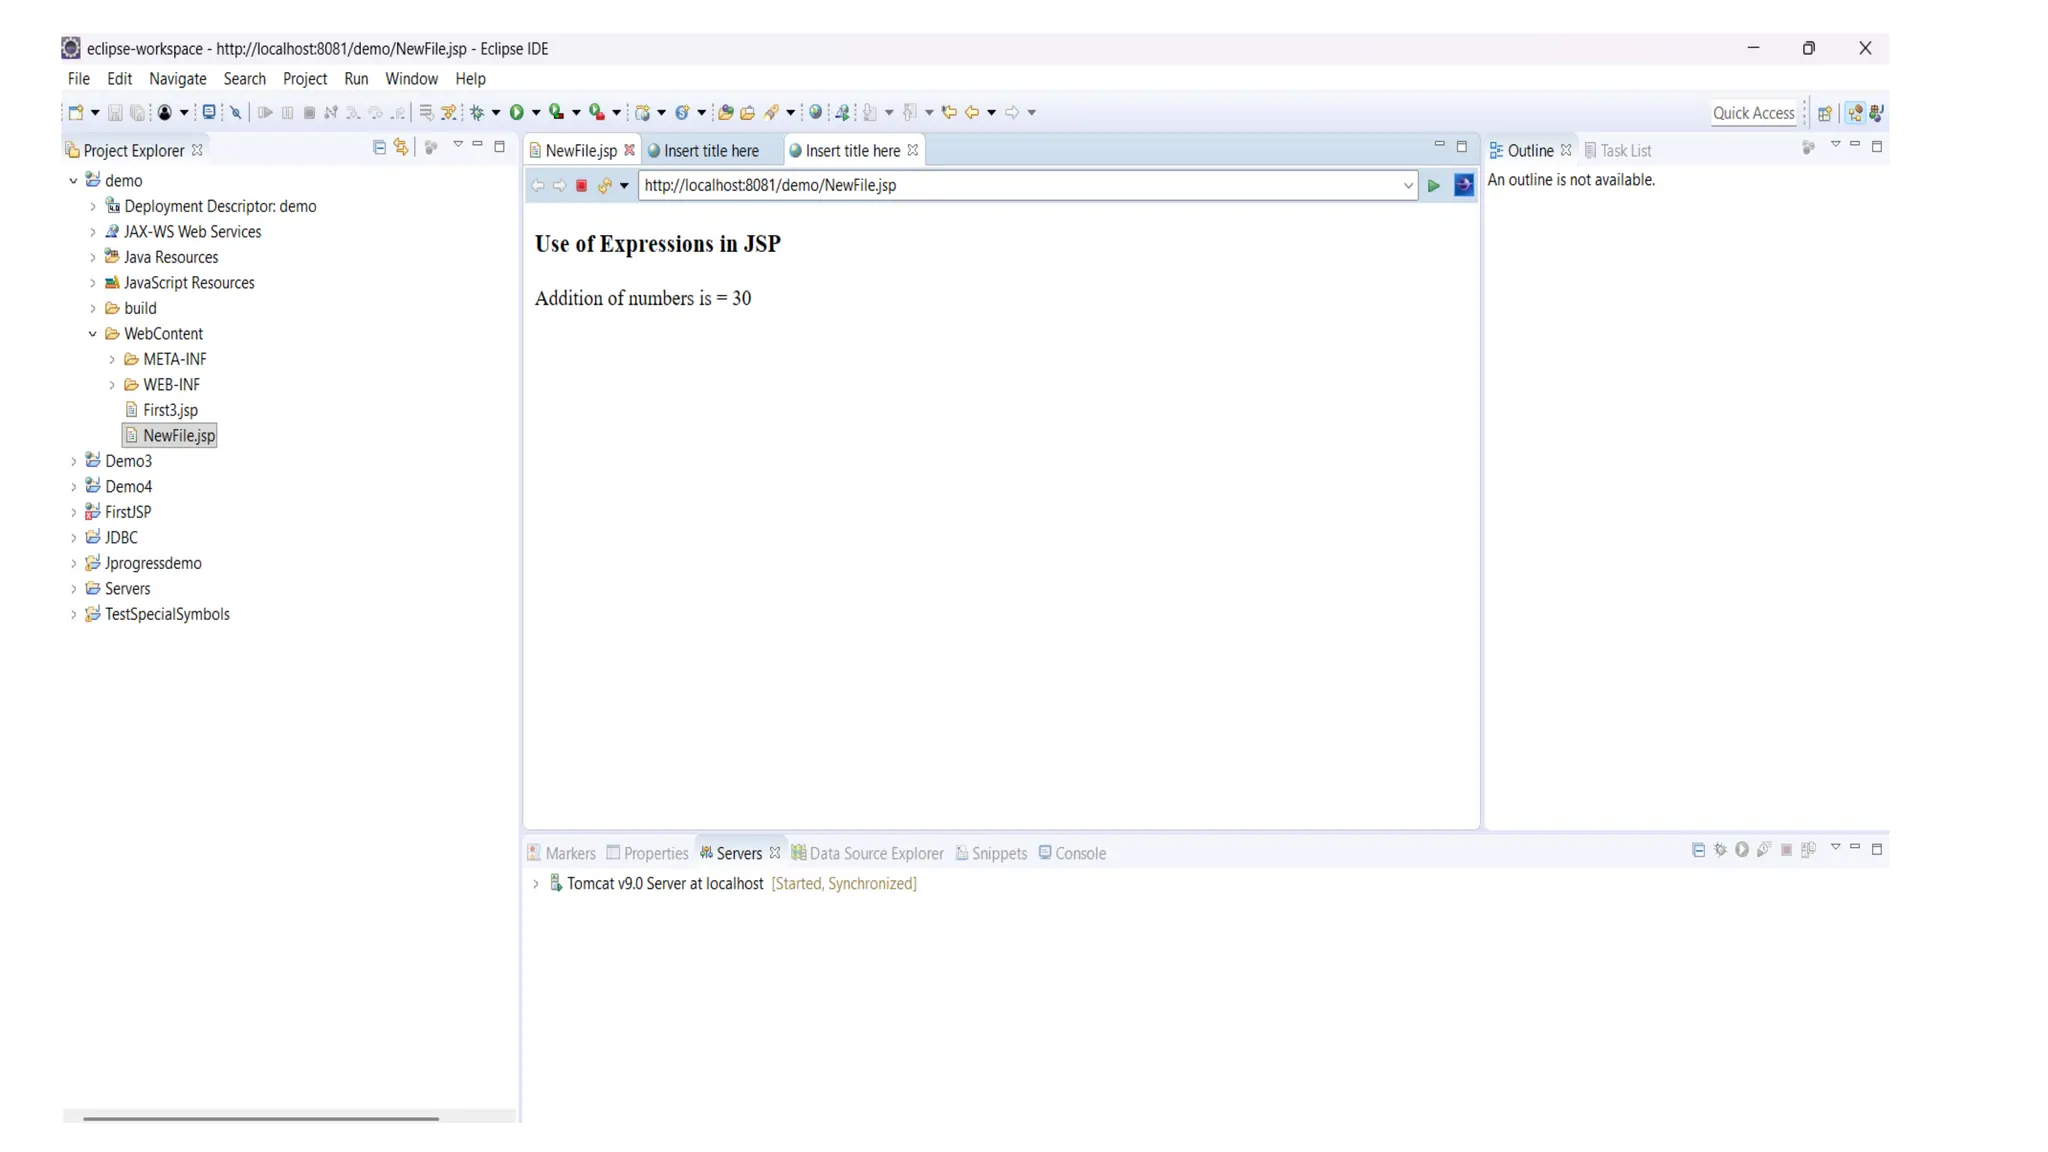The height and width of the screenshot is (1152, 2048).
Task: Click the New file toolbar icon
Action: tap(76, 113)
